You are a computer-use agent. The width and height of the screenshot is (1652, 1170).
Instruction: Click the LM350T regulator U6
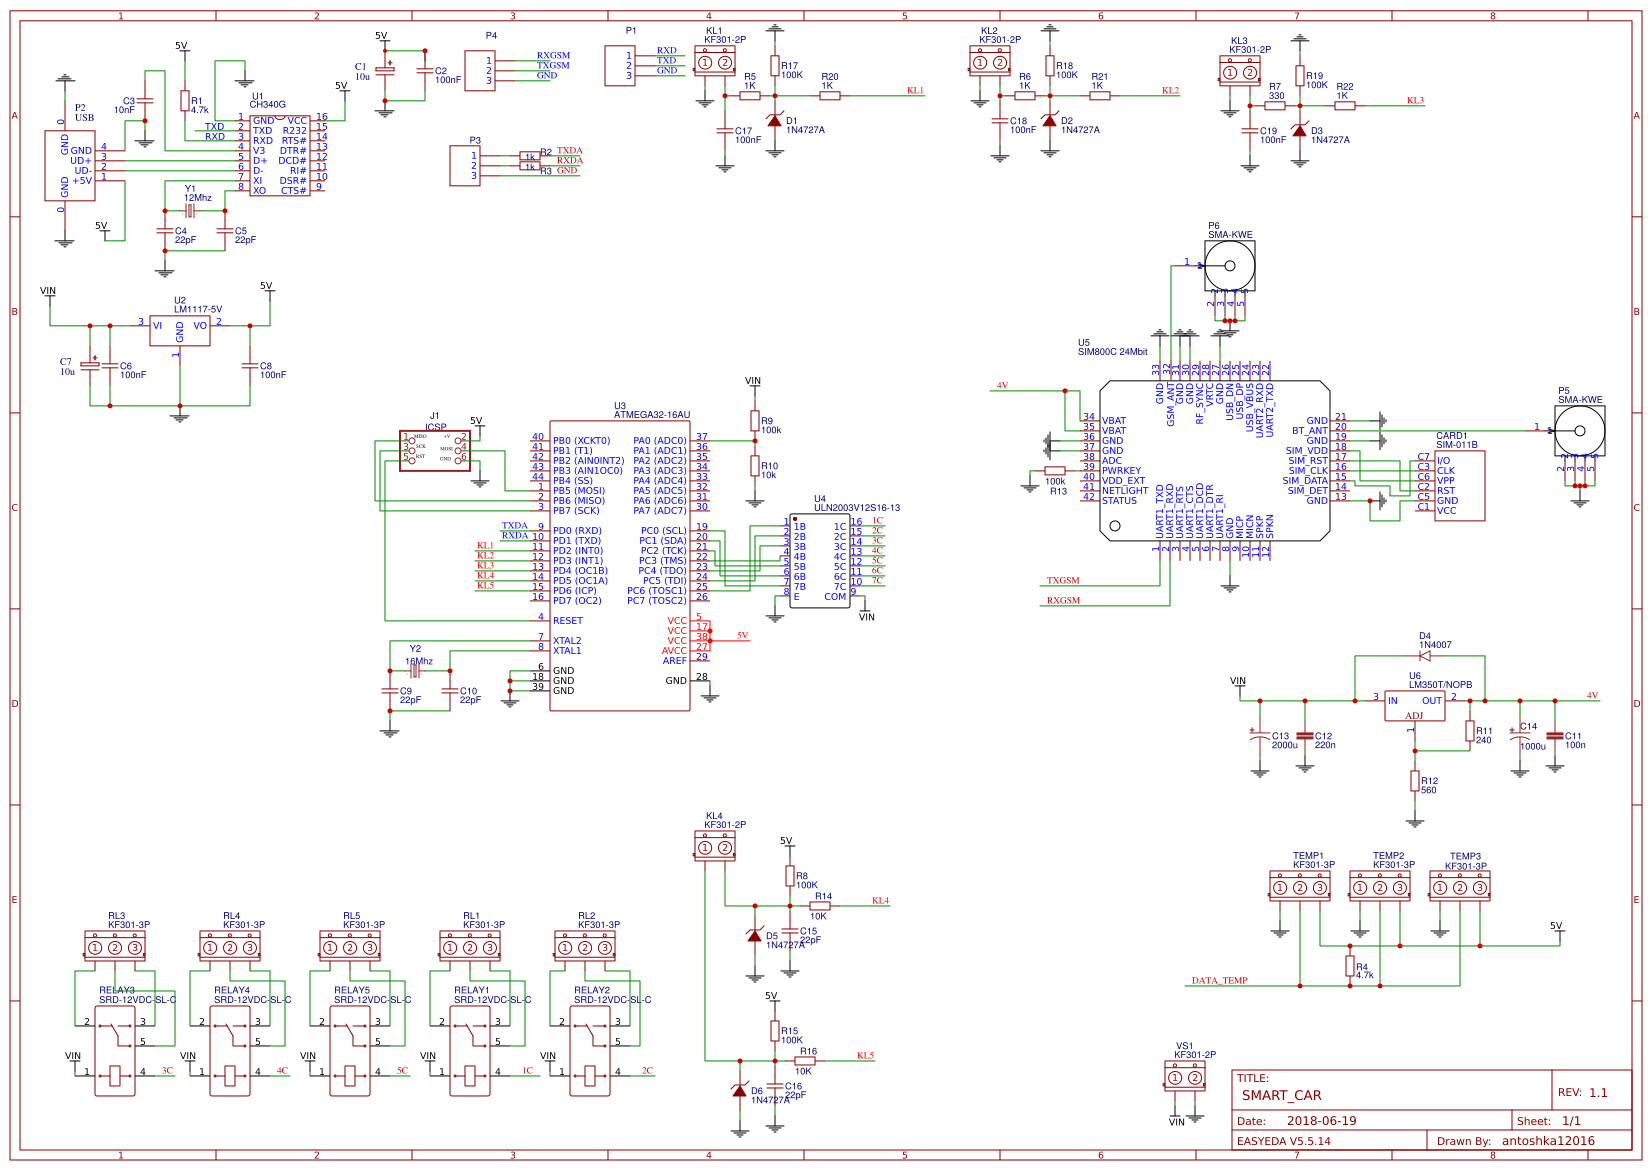(x=1415, y=705)
